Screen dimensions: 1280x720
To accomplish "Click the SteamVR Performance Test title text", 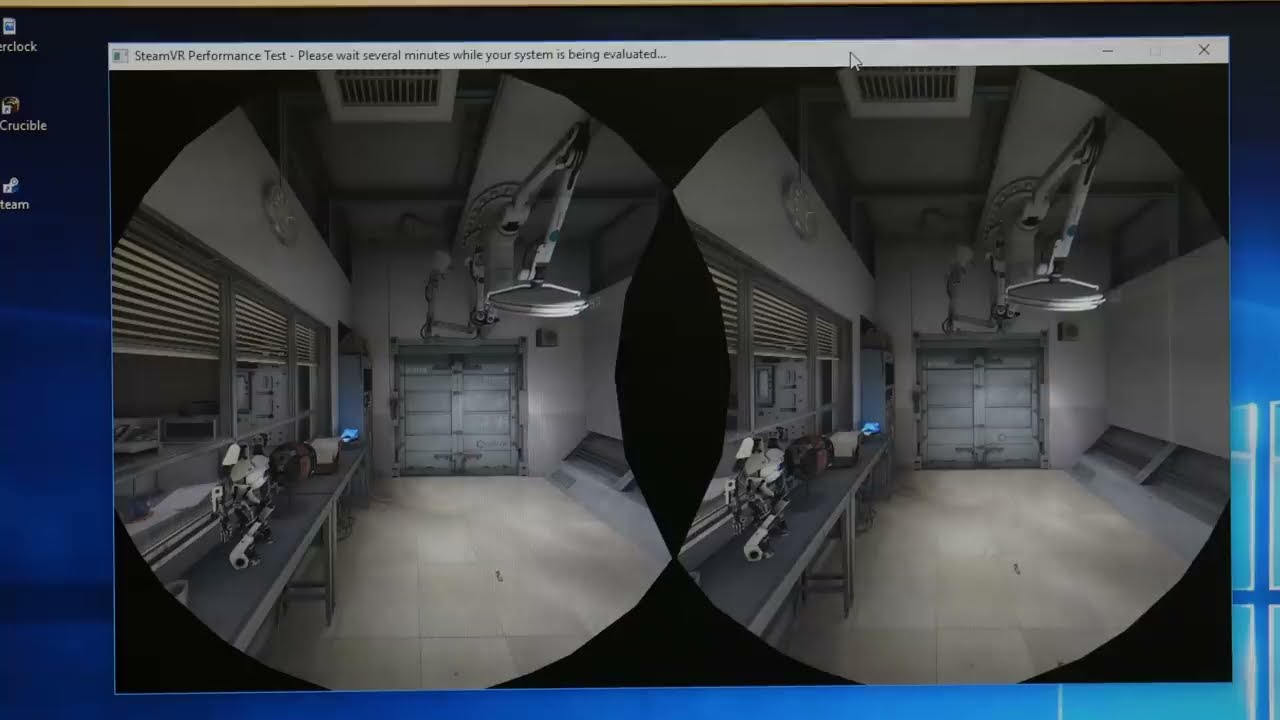I will click(400, 54).
